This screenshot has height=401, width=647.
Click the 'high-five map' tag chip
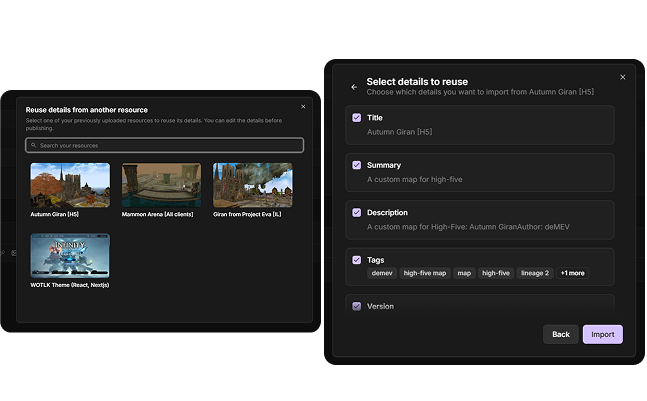point(425,273)
